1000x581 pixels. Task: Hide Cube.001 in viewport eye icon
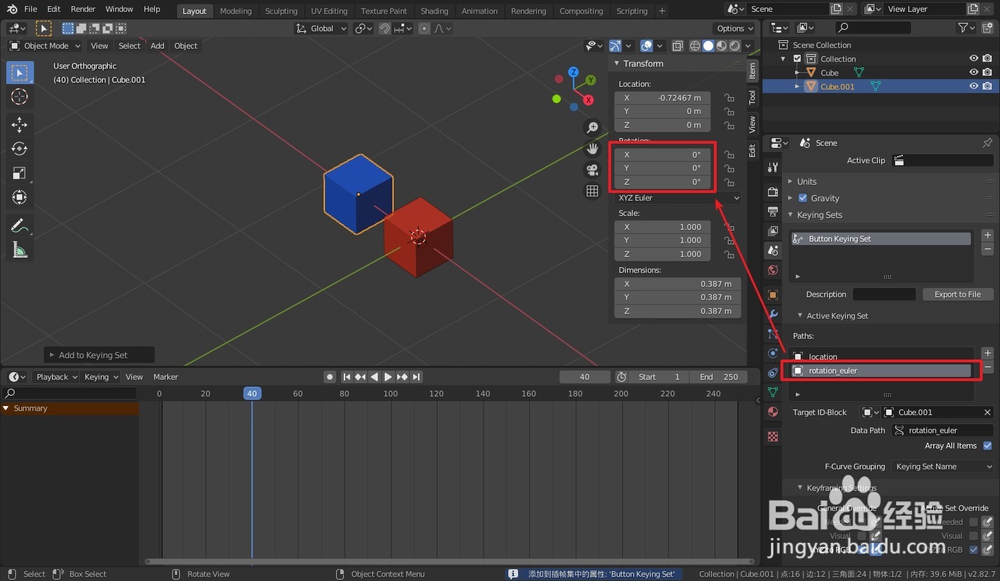pos(974,86)
